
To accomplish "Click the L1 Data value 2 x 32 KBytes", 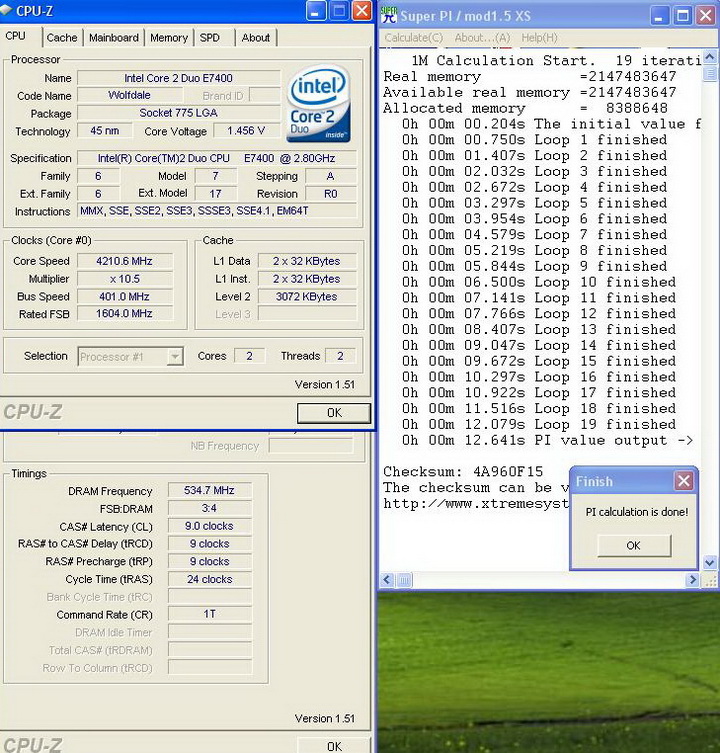I will coord(306,261).
